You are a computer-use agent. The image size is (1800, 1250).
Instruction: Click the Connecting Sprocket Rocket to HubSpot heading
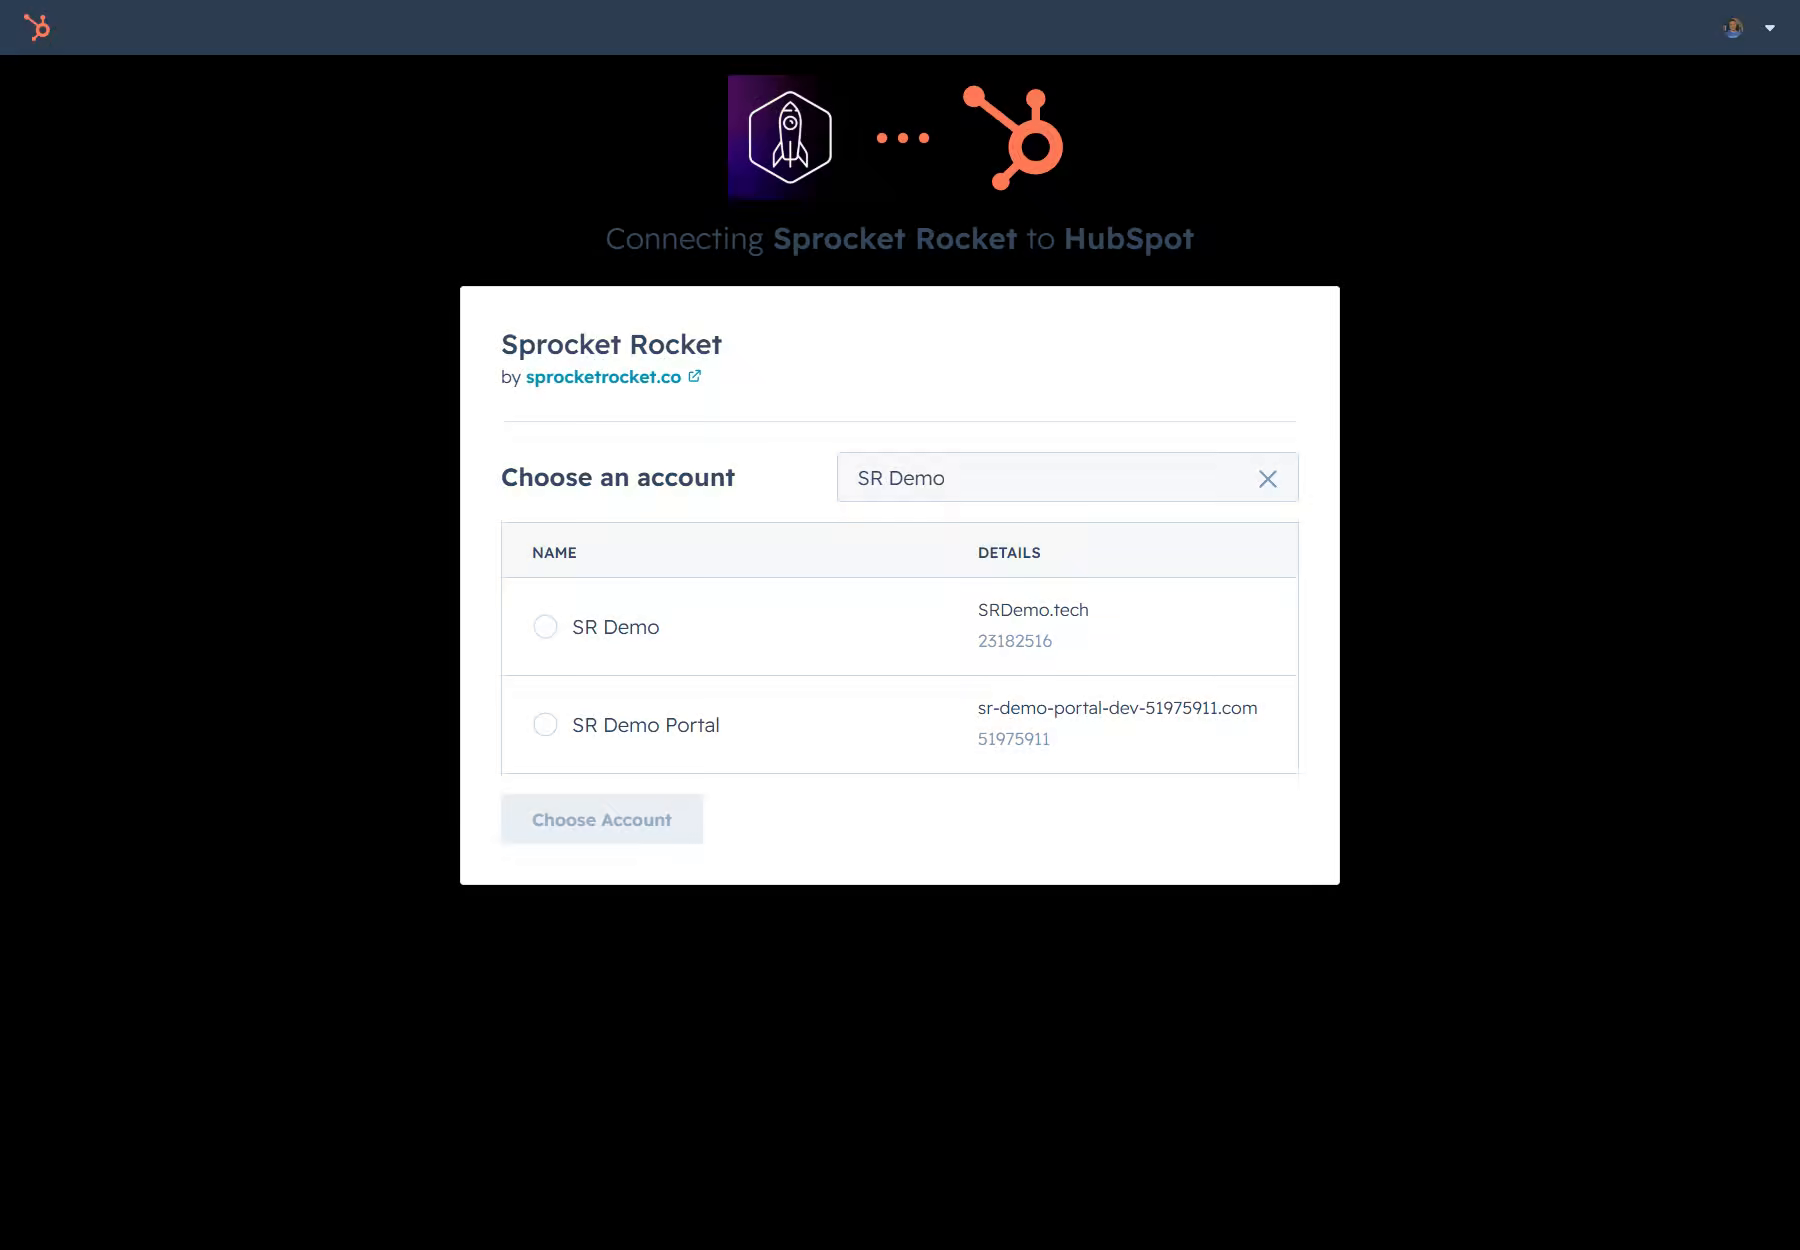pyautogui.click(x=900, y=239)
